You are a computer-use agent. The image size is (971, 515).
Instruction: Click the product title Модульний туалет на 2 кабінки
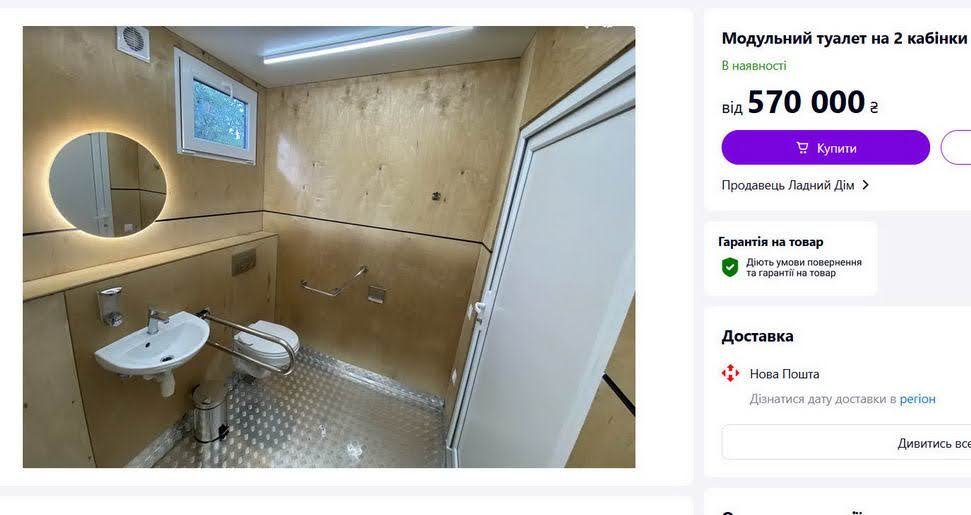tap(844, 38)
